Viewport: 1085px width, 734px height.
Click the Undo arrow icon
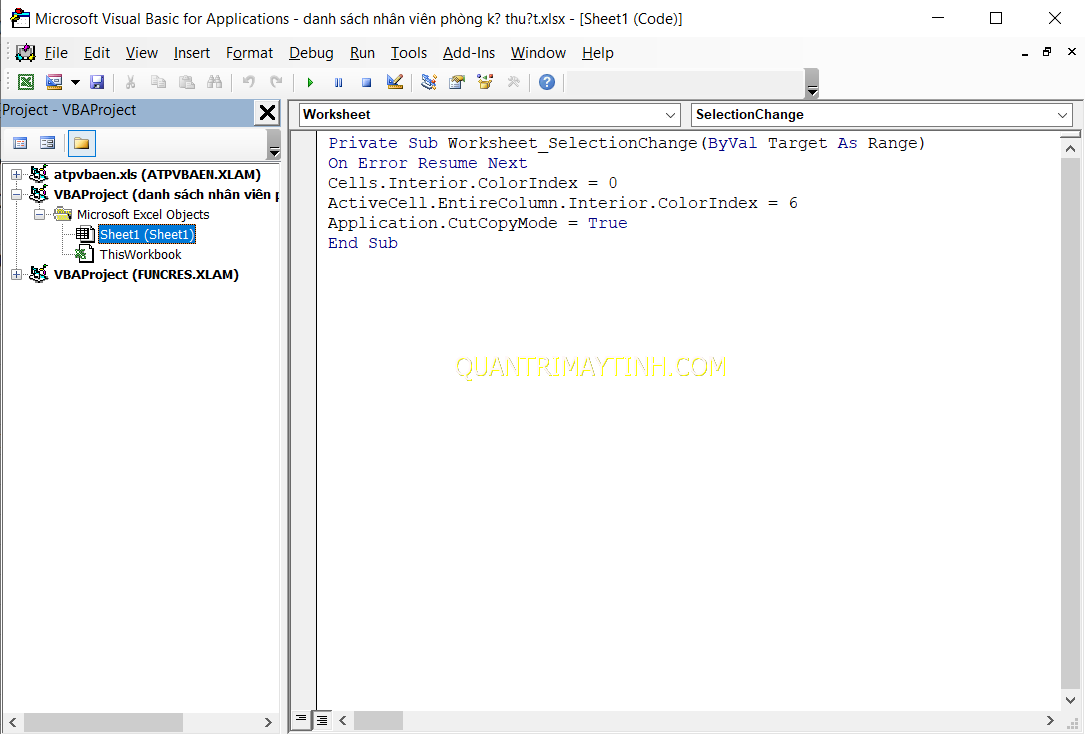248,82
